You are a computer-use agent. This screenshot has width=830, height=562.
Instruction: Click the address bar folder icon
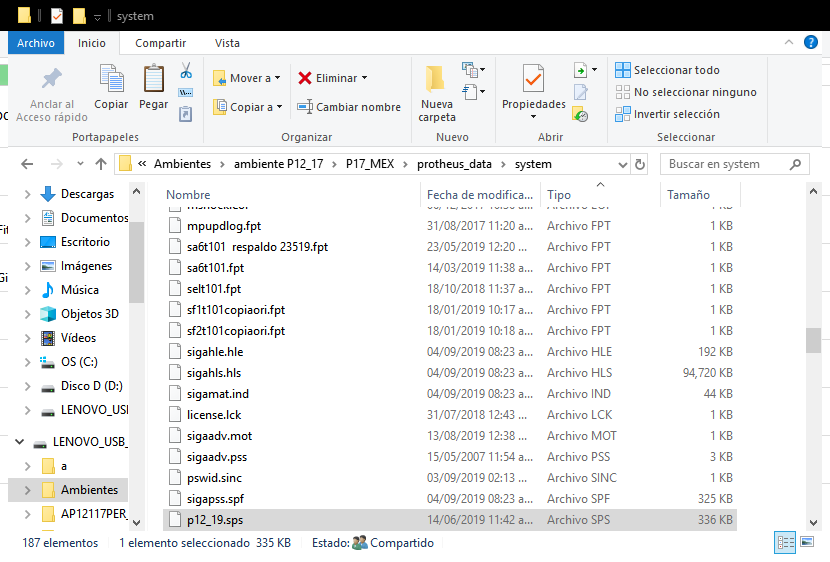(125, 164)
